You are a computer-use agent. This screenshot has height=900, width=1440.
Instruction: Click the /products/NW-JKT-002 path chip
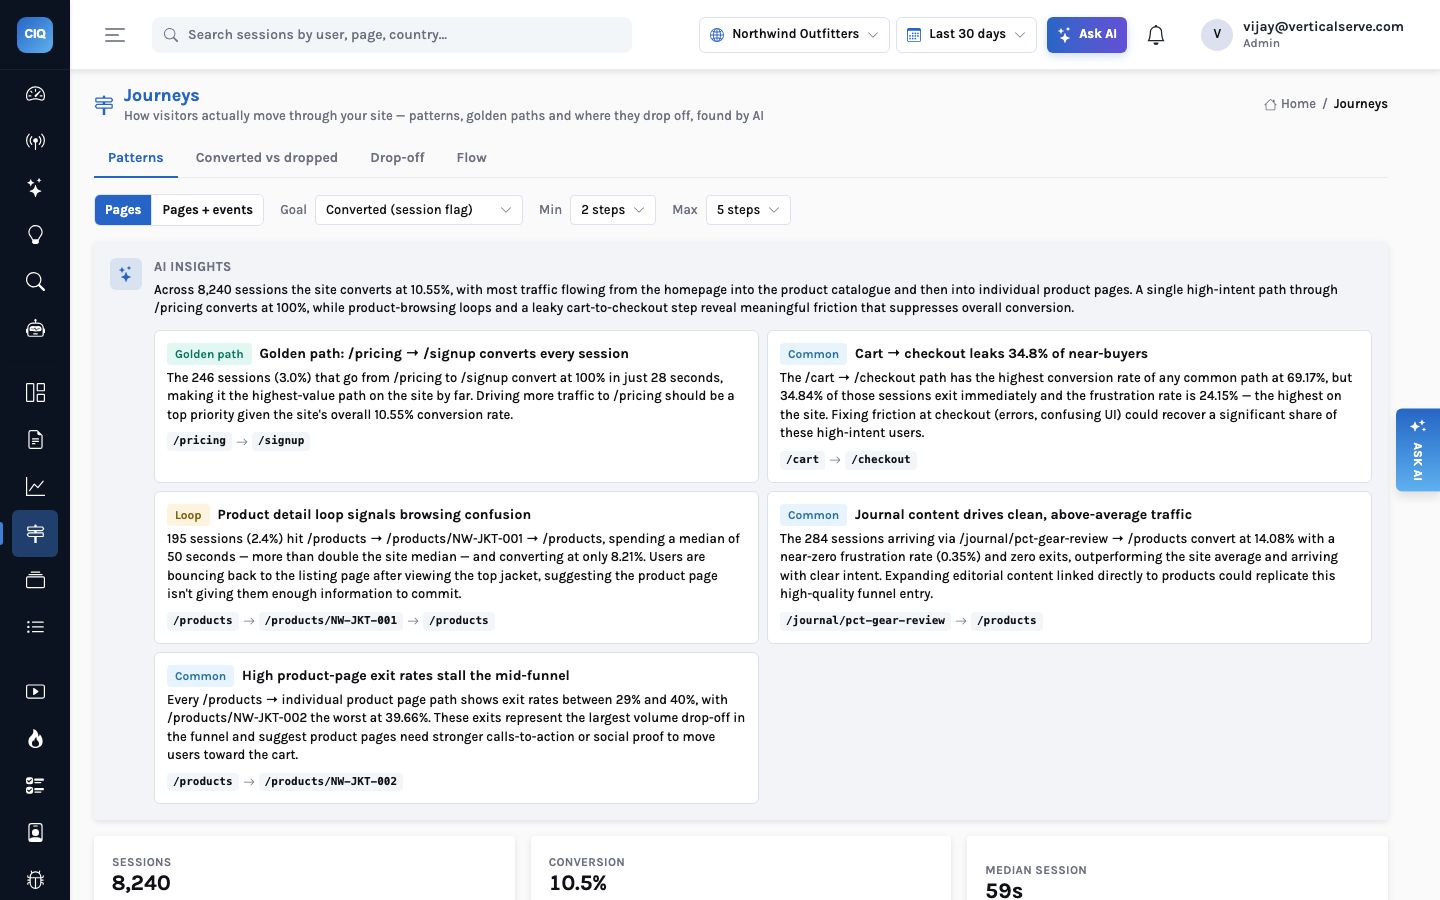331,782
